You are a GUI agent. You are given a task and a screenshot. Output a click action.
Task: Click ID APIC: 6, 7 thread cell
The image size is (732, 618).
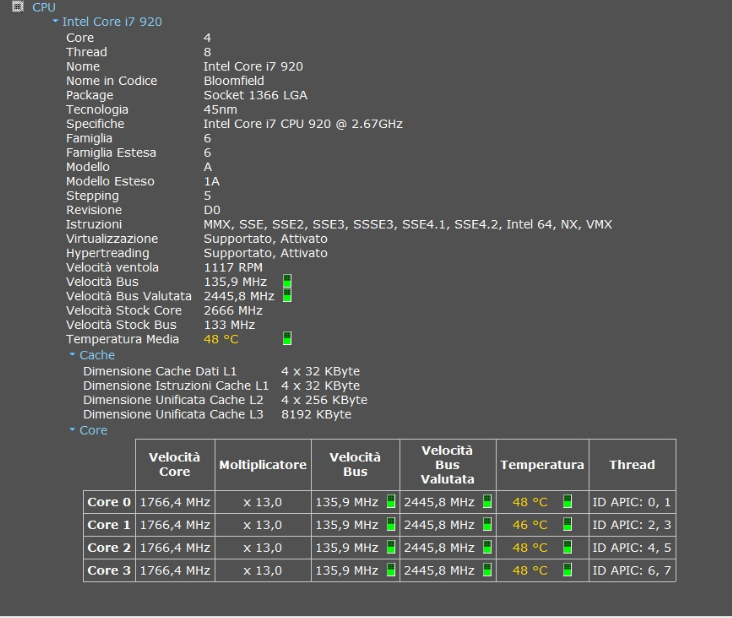632,570
